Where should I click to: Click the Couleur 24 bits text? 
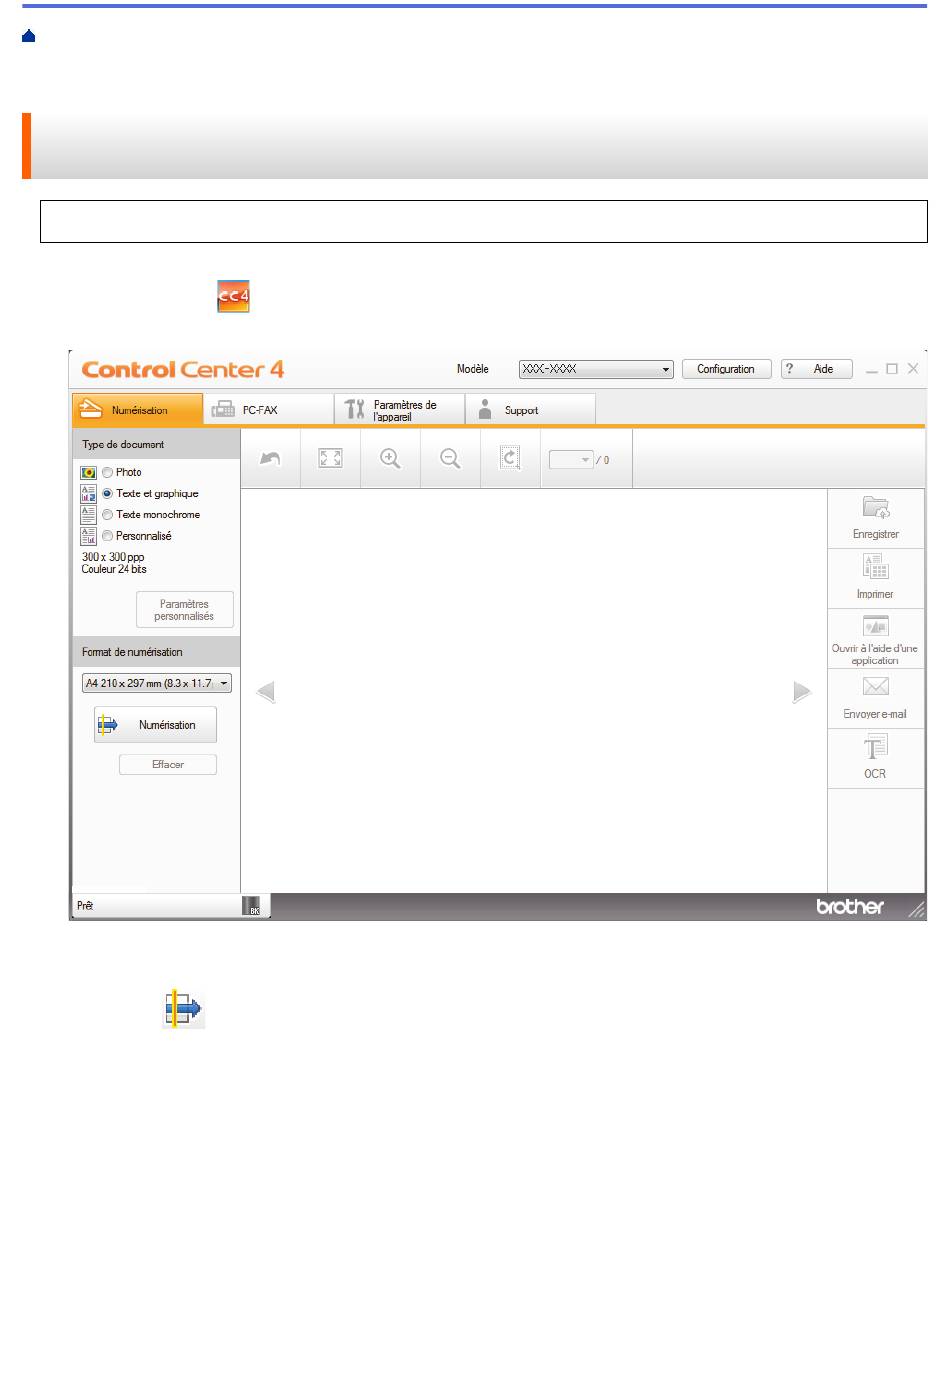pyautogui.click(x=114, y=569)
